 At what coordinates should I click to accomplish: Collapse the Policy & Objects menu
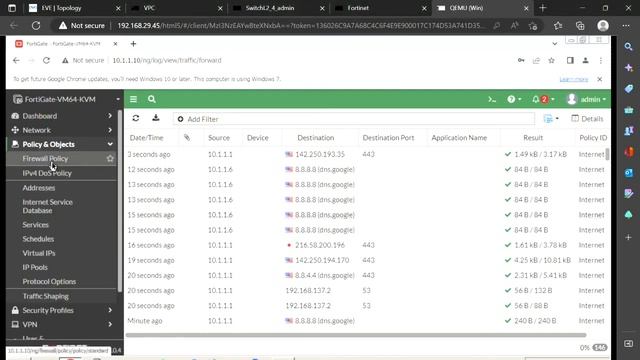[62, 144]
